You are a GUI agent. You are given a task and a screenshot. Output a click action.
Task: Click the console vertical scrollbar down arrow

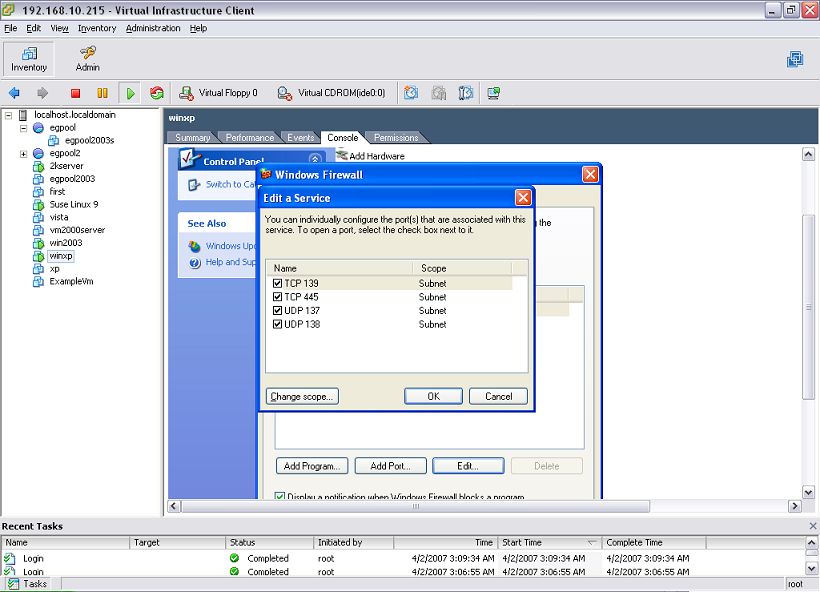point(808,492)
